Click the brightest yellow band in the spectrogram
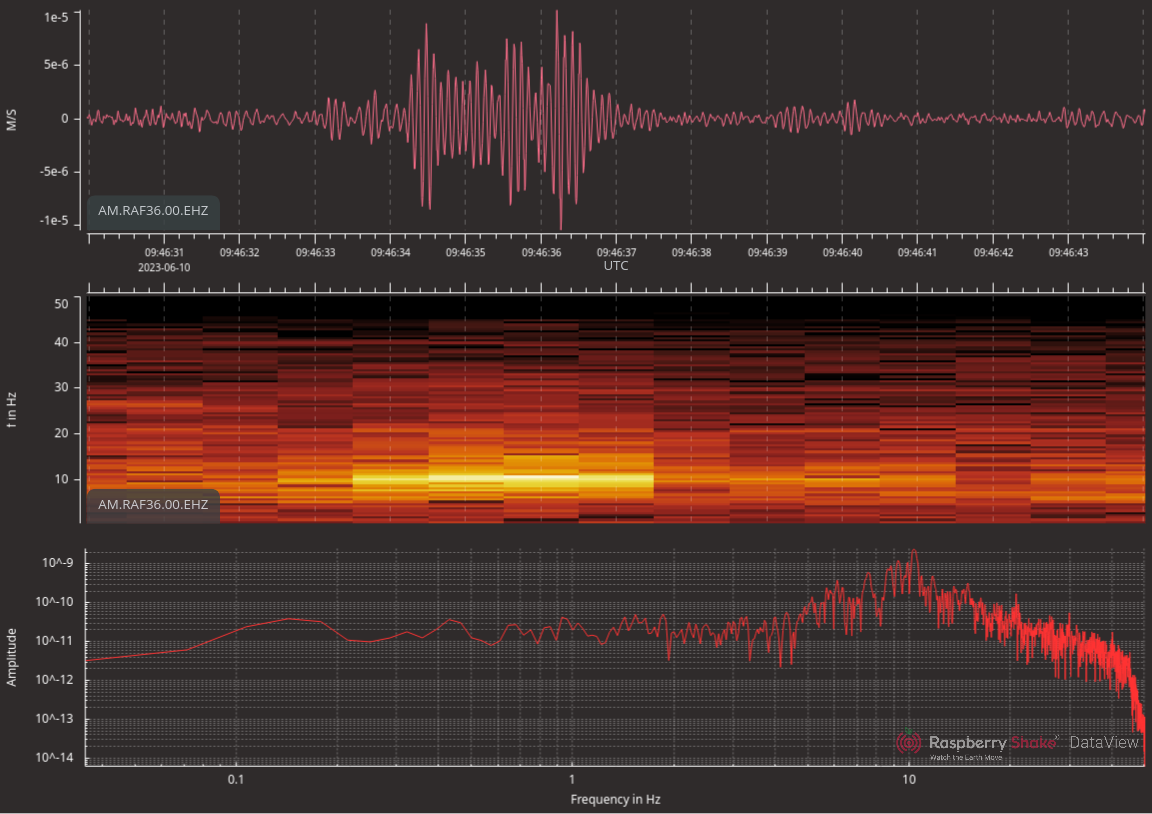 point(541,477)
